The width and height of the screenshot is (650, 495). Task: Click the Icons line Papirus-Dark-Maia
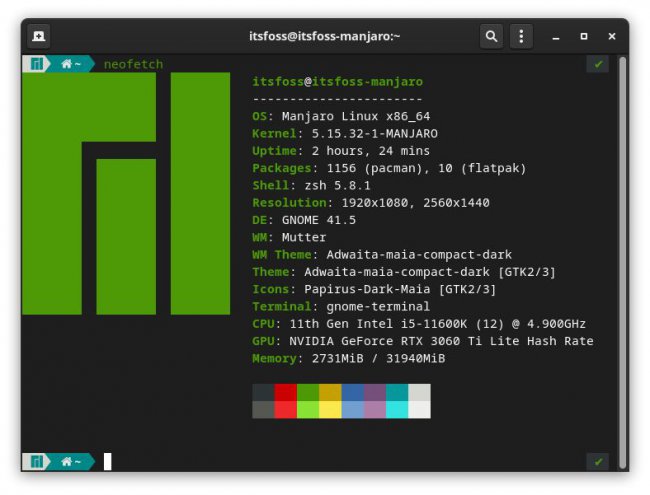(374, 289)
